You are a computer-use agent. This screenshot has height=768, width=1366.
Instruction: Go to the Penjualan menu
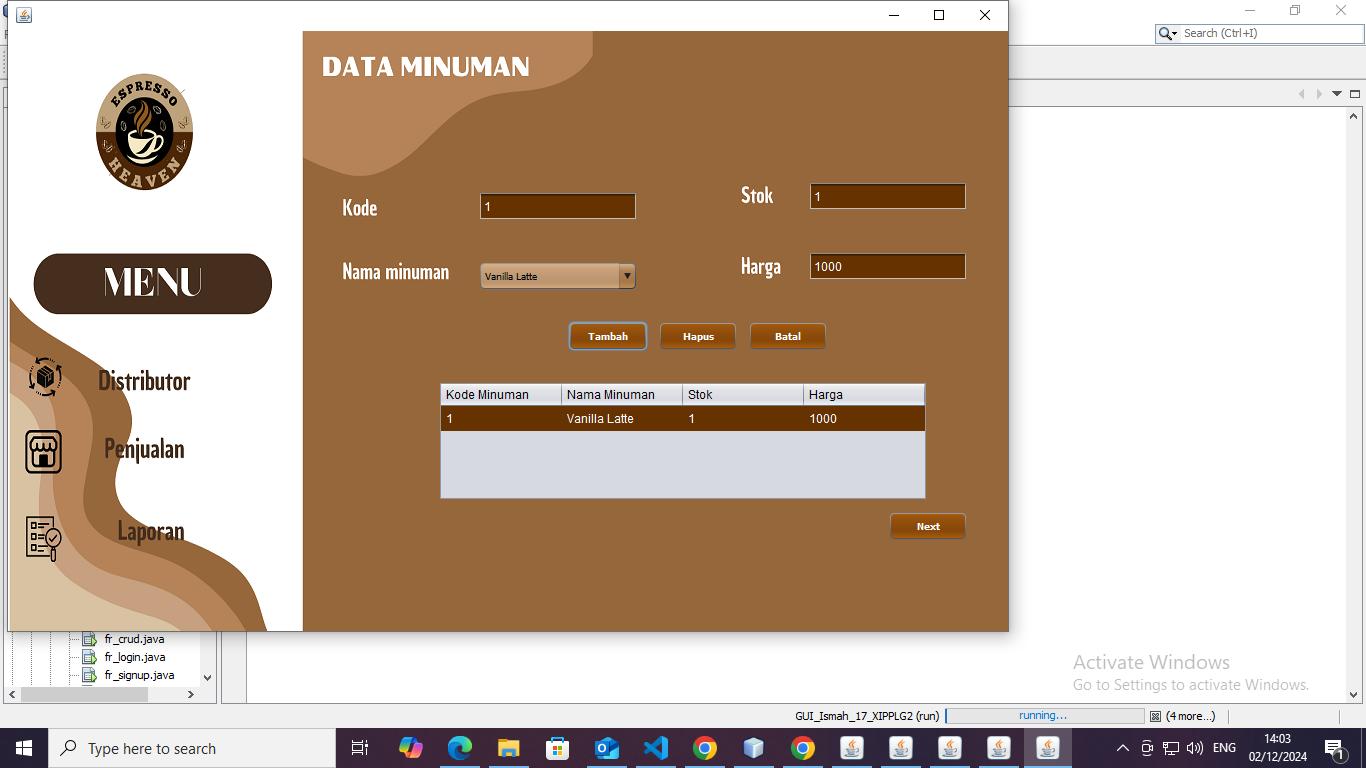coord(144,449)
